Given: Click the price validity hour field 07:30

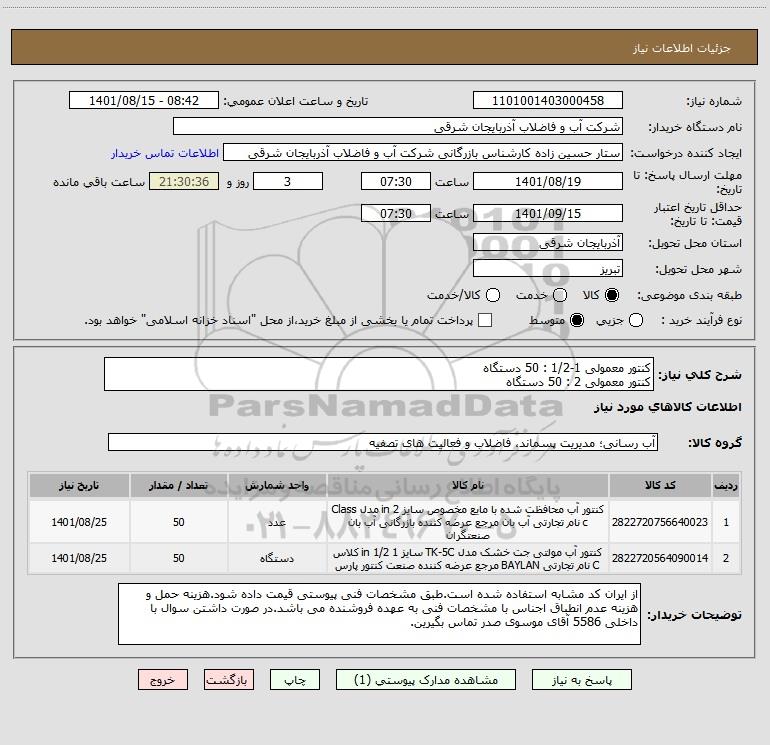Looking at the screenshot, I should [396, 213].
